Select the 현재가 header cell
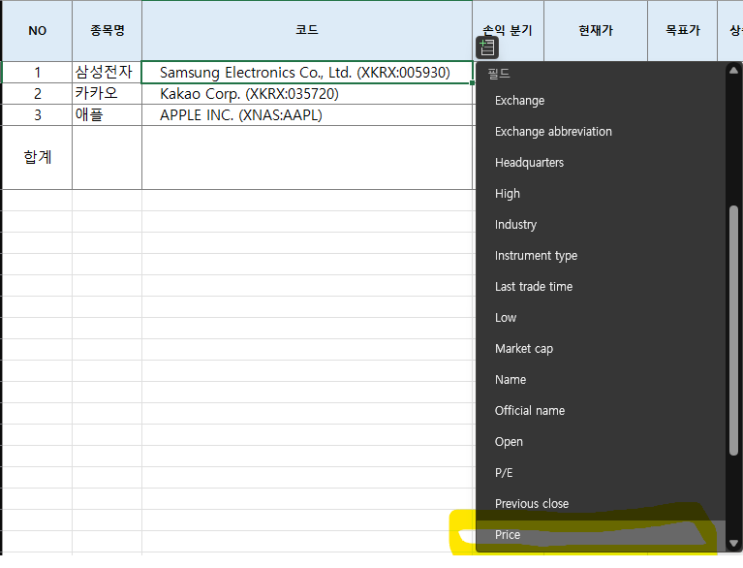Screen dimensions: 743x568 pos(596,31)
